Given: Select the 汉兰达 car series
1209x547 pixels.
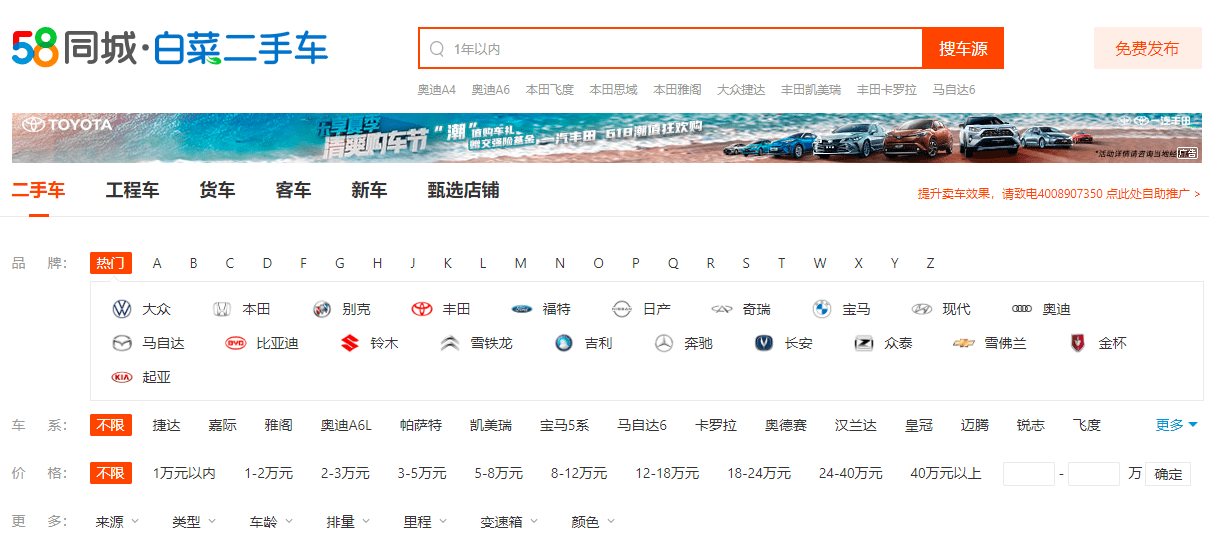Looking at the screenshot, I should pyautogui.click(x=856, y=425).
